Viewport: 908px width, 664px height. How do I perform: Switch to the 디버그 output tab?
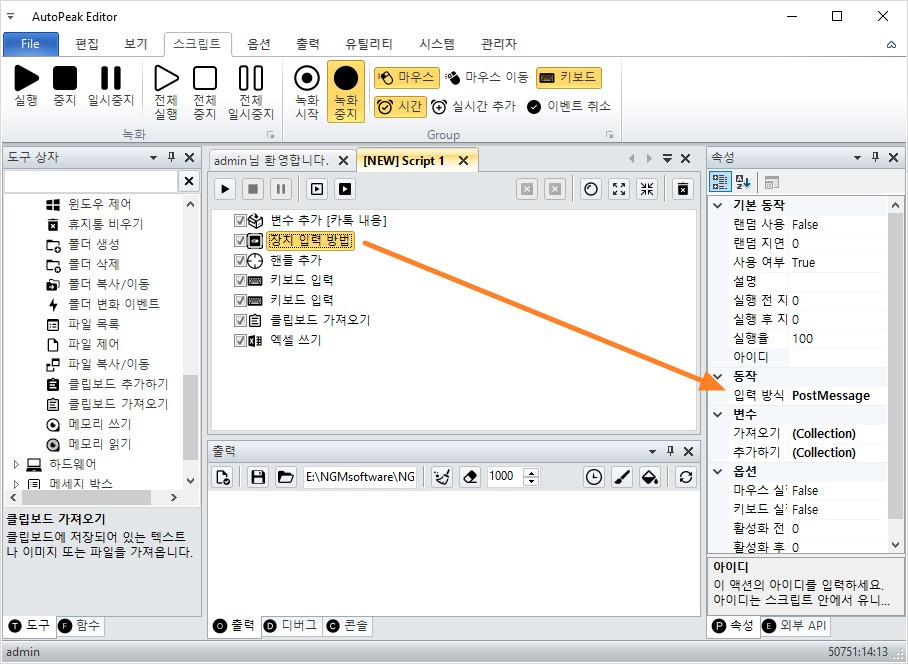(x=291, y=626)
